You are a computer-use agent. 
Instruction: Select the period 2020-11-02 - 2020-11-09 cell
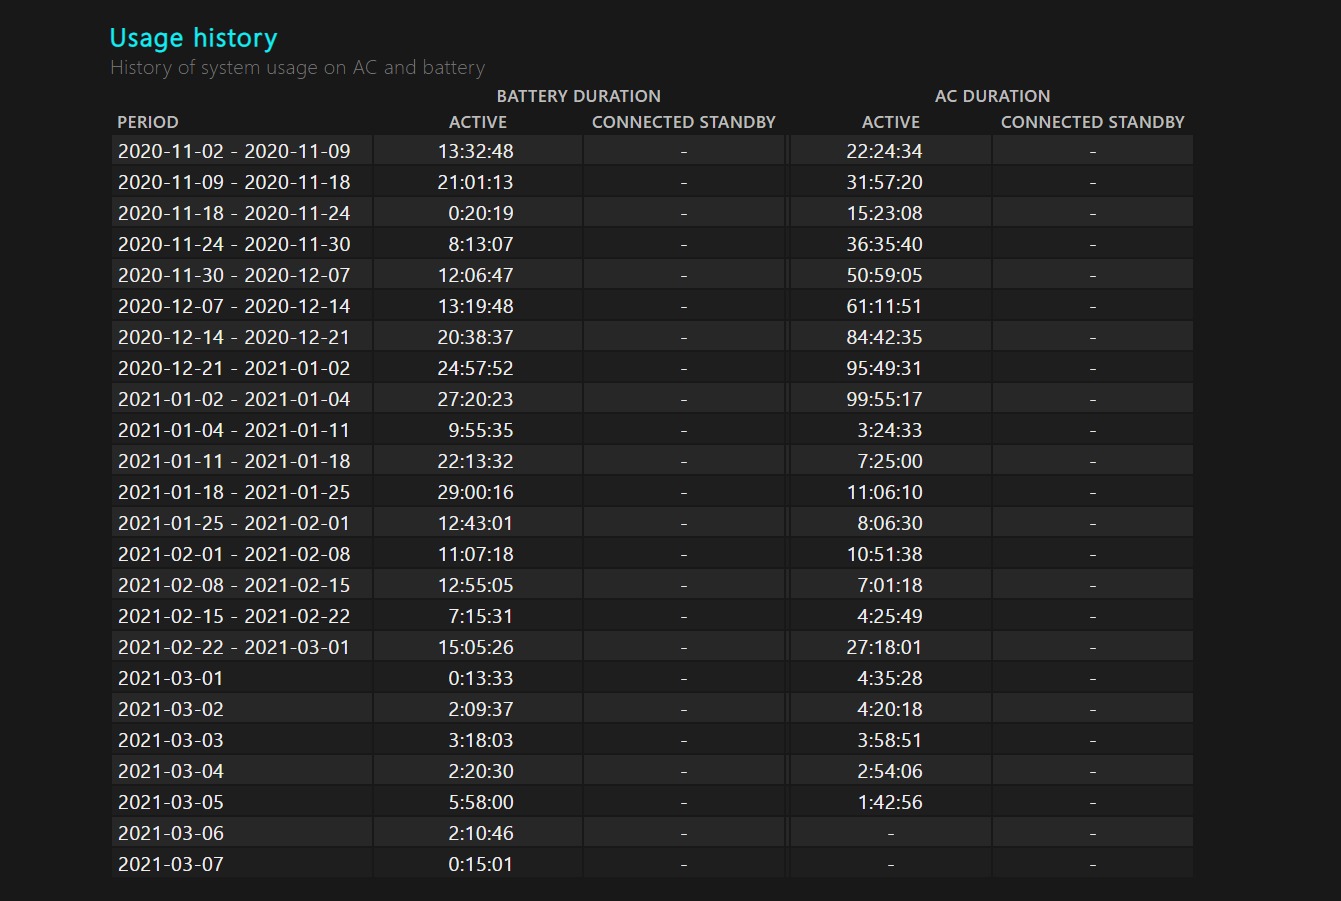coord(234,151)
